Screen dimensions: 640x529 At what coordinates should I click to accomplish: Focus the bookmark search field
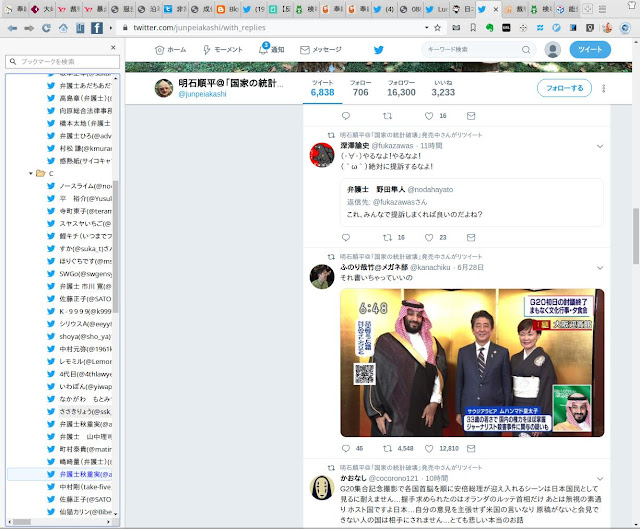(62, 62)
